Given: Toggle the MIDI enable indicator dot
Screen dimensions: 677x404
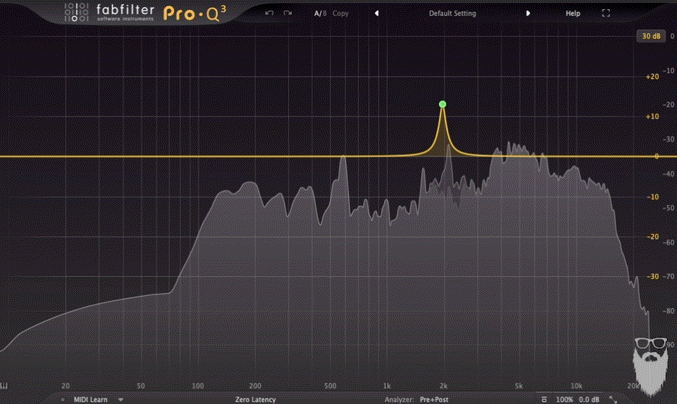Looking at the screenshot, I should click(x=63, y=400).
